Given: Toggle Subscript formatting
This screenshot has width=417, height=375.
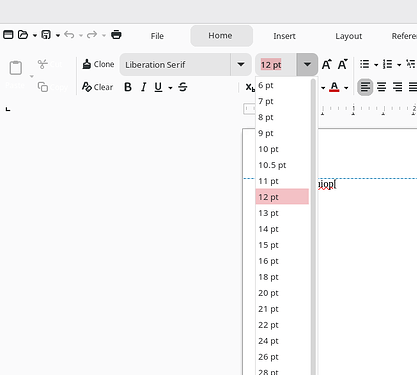Looking at the screenshot, I should 250,87.
